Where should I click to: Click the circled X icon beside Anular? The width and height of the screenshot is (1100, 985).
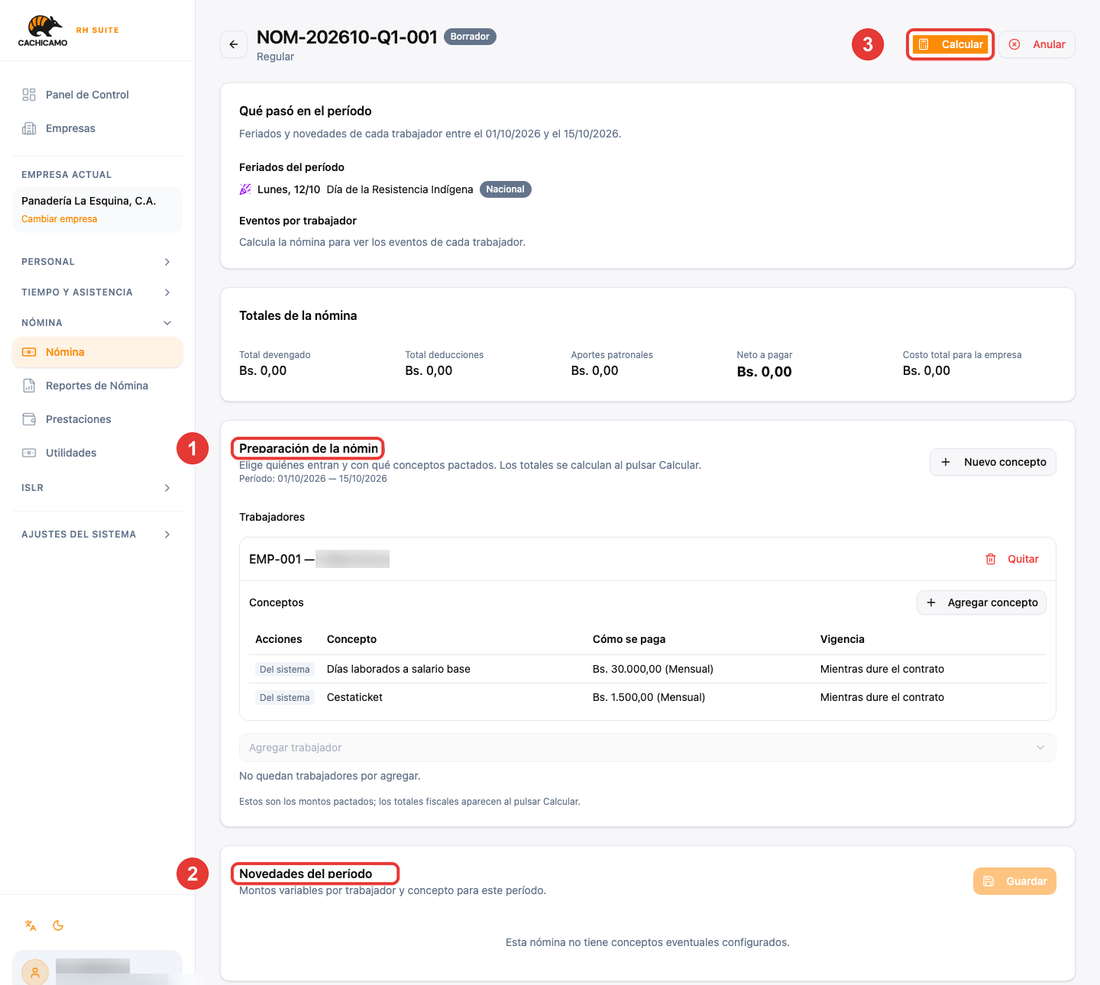[1014, 44]
